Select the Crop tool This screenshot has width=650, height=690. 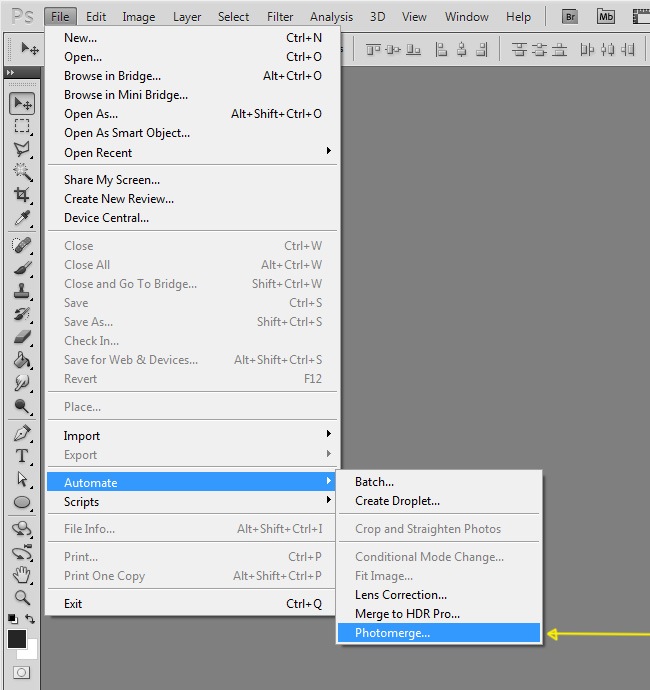pos(22,195)
